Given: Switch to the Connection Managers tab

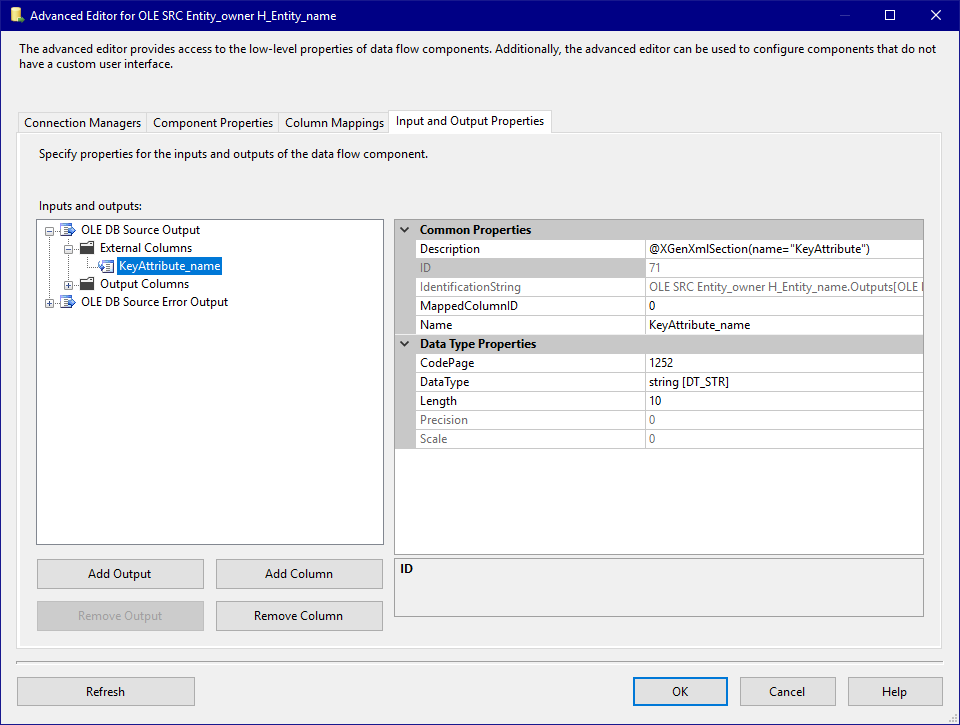Looking at the screenshot, I should [83, 122].
